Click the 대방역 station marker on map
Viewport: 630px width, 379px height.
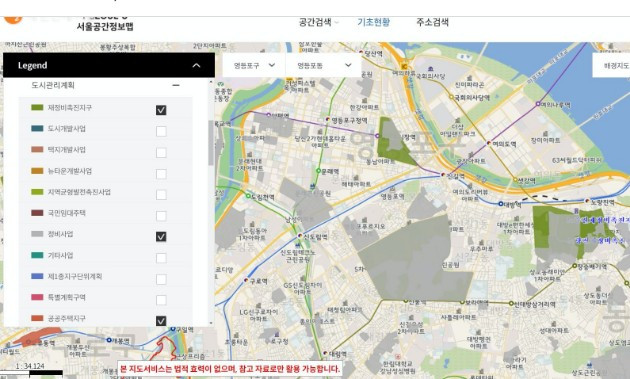point(501,204)
